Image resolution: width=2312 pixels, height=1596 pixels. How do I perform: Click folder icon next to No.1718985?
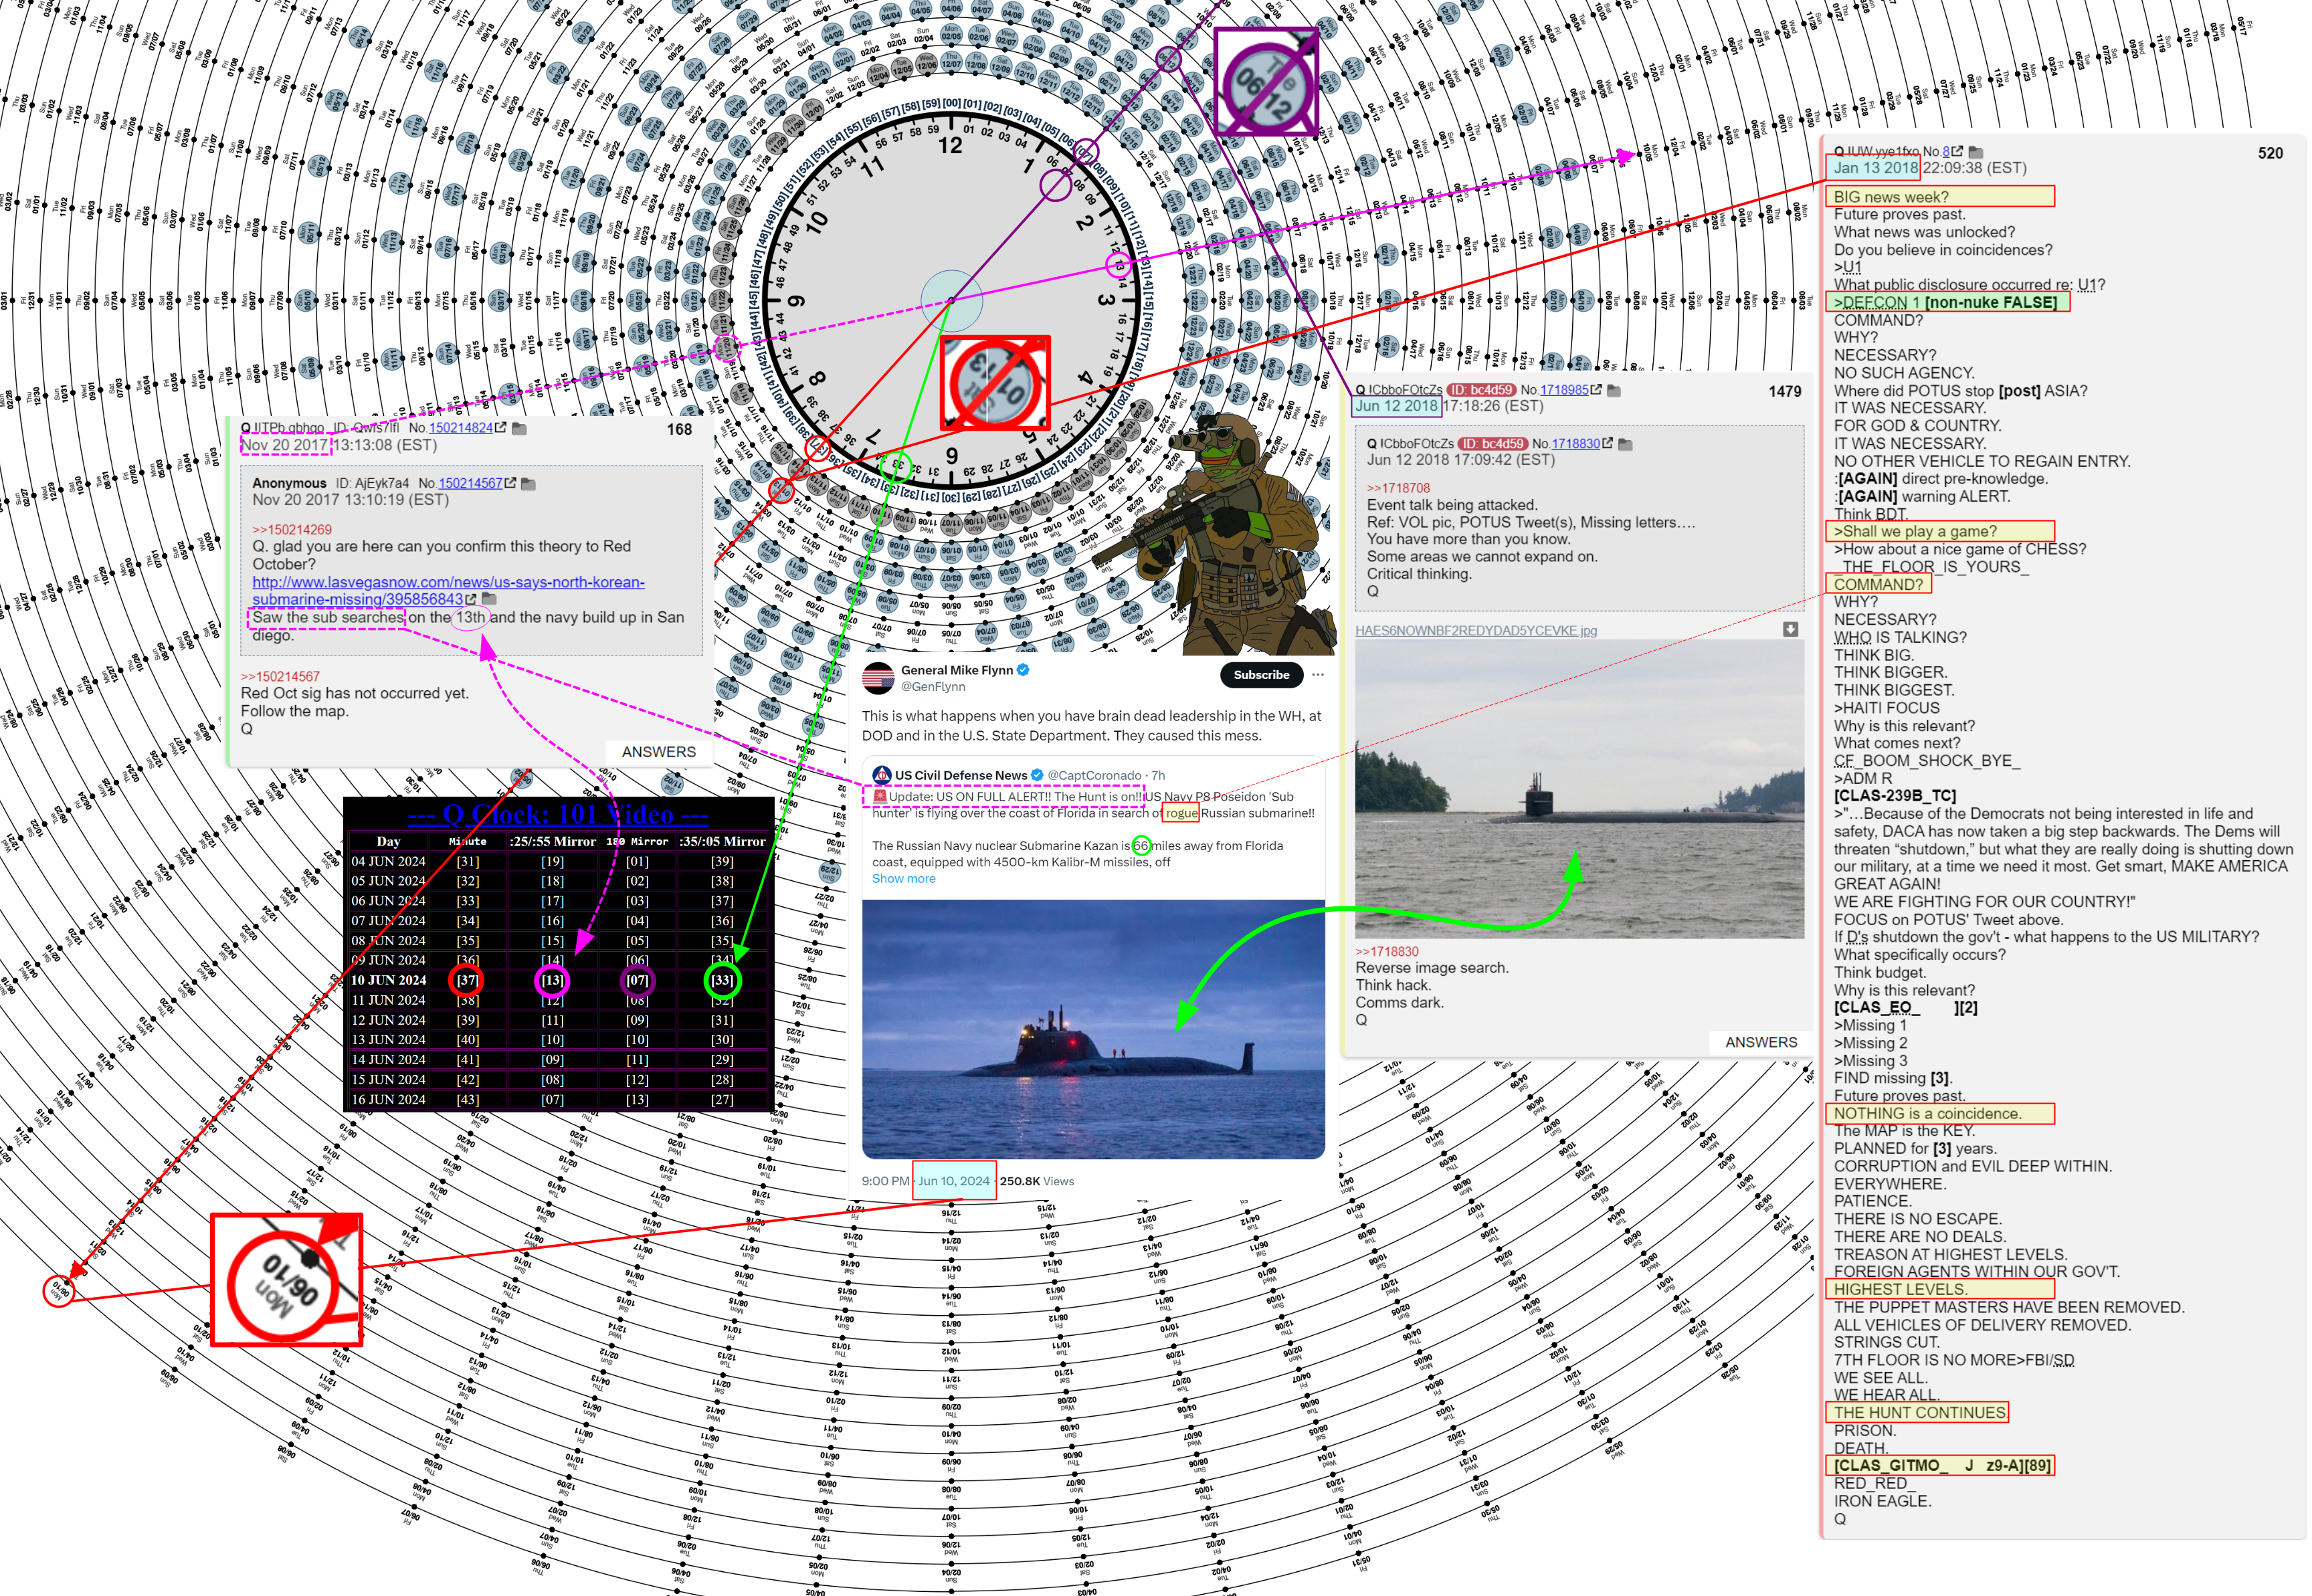(x=1613, y=391)
